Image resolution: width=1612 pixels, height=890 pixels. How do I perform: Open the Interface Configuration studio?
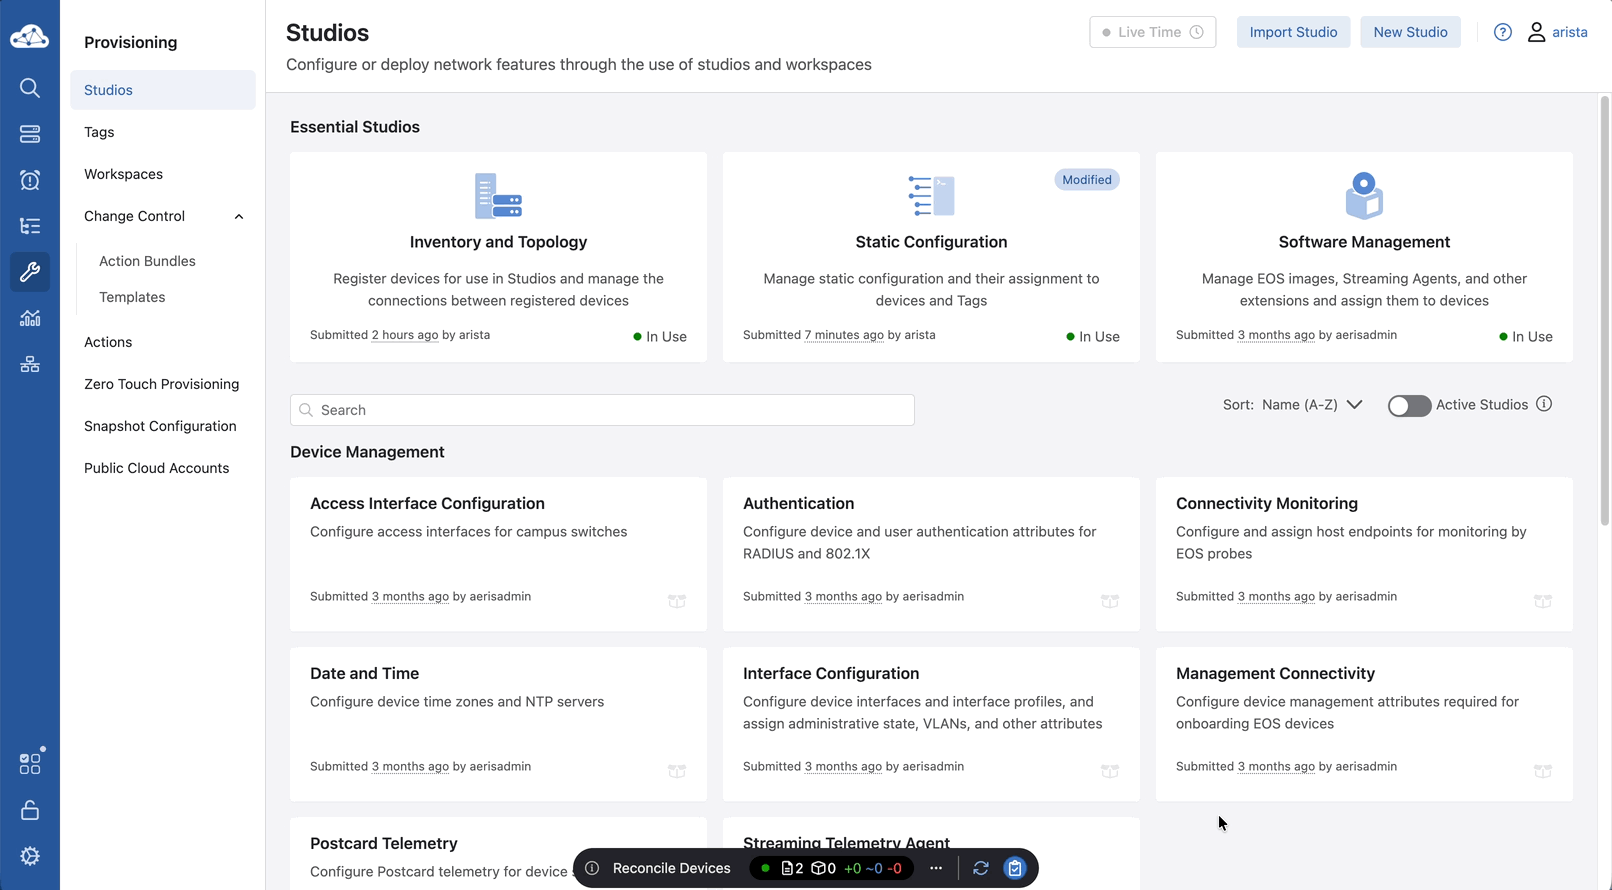pyautogui.click(x=931, y=724)
